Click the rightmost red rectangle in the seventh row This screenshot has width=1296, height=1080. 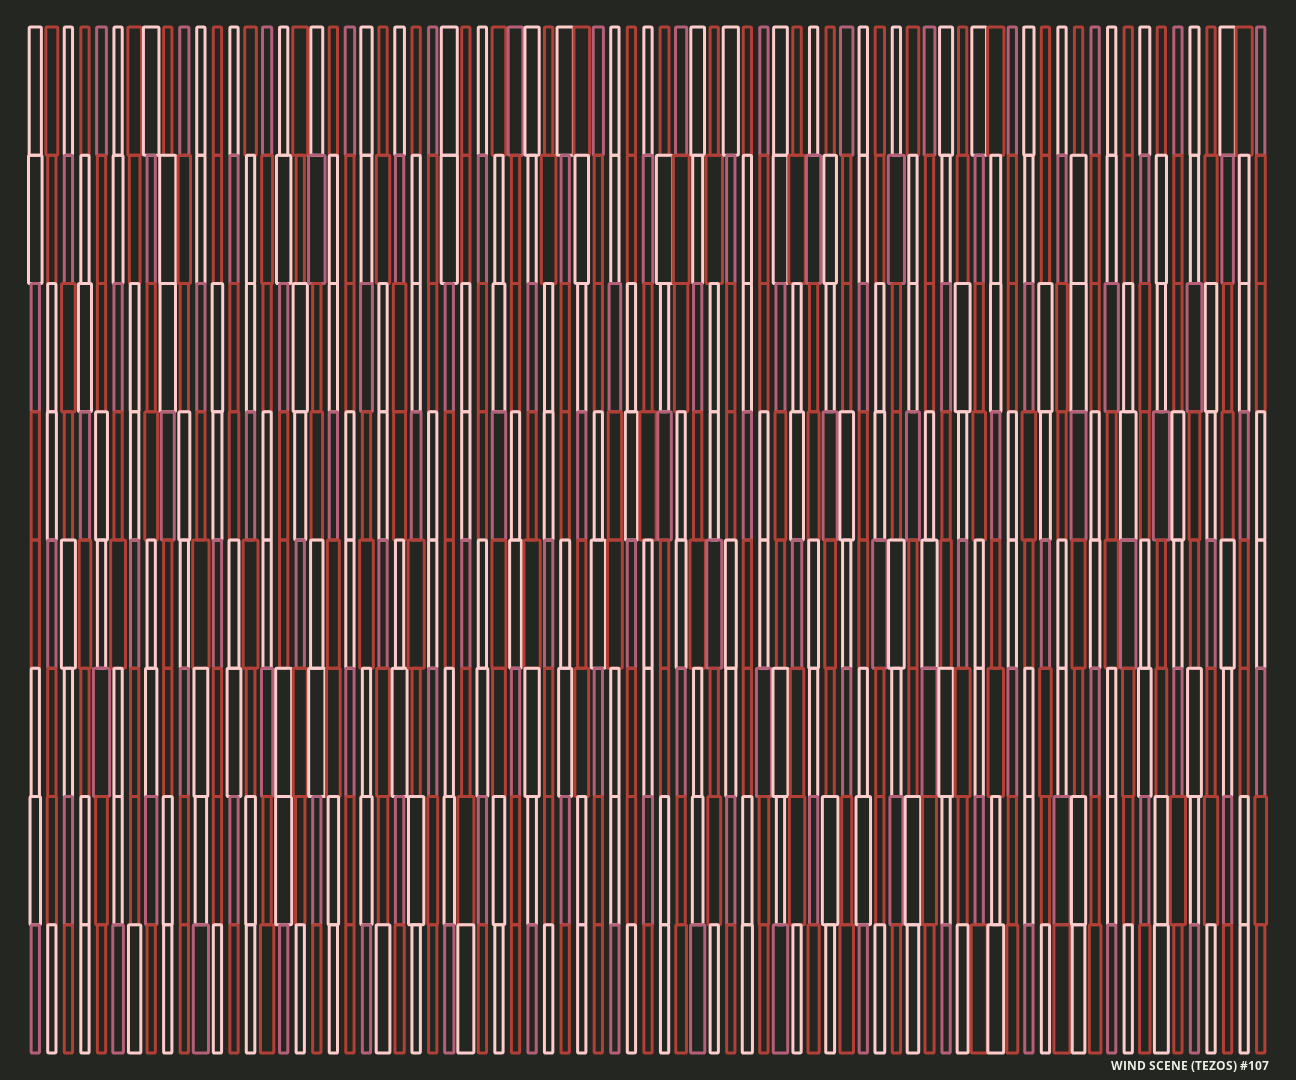(x=1260, y=860)
